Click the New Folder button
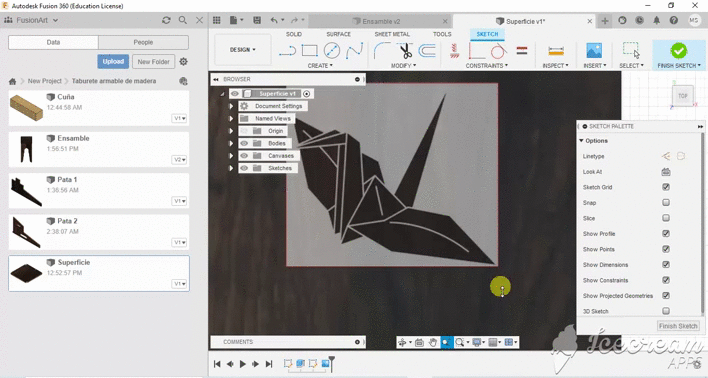The image size is (708, 378). pyautogui.click(x=154, y=61)
